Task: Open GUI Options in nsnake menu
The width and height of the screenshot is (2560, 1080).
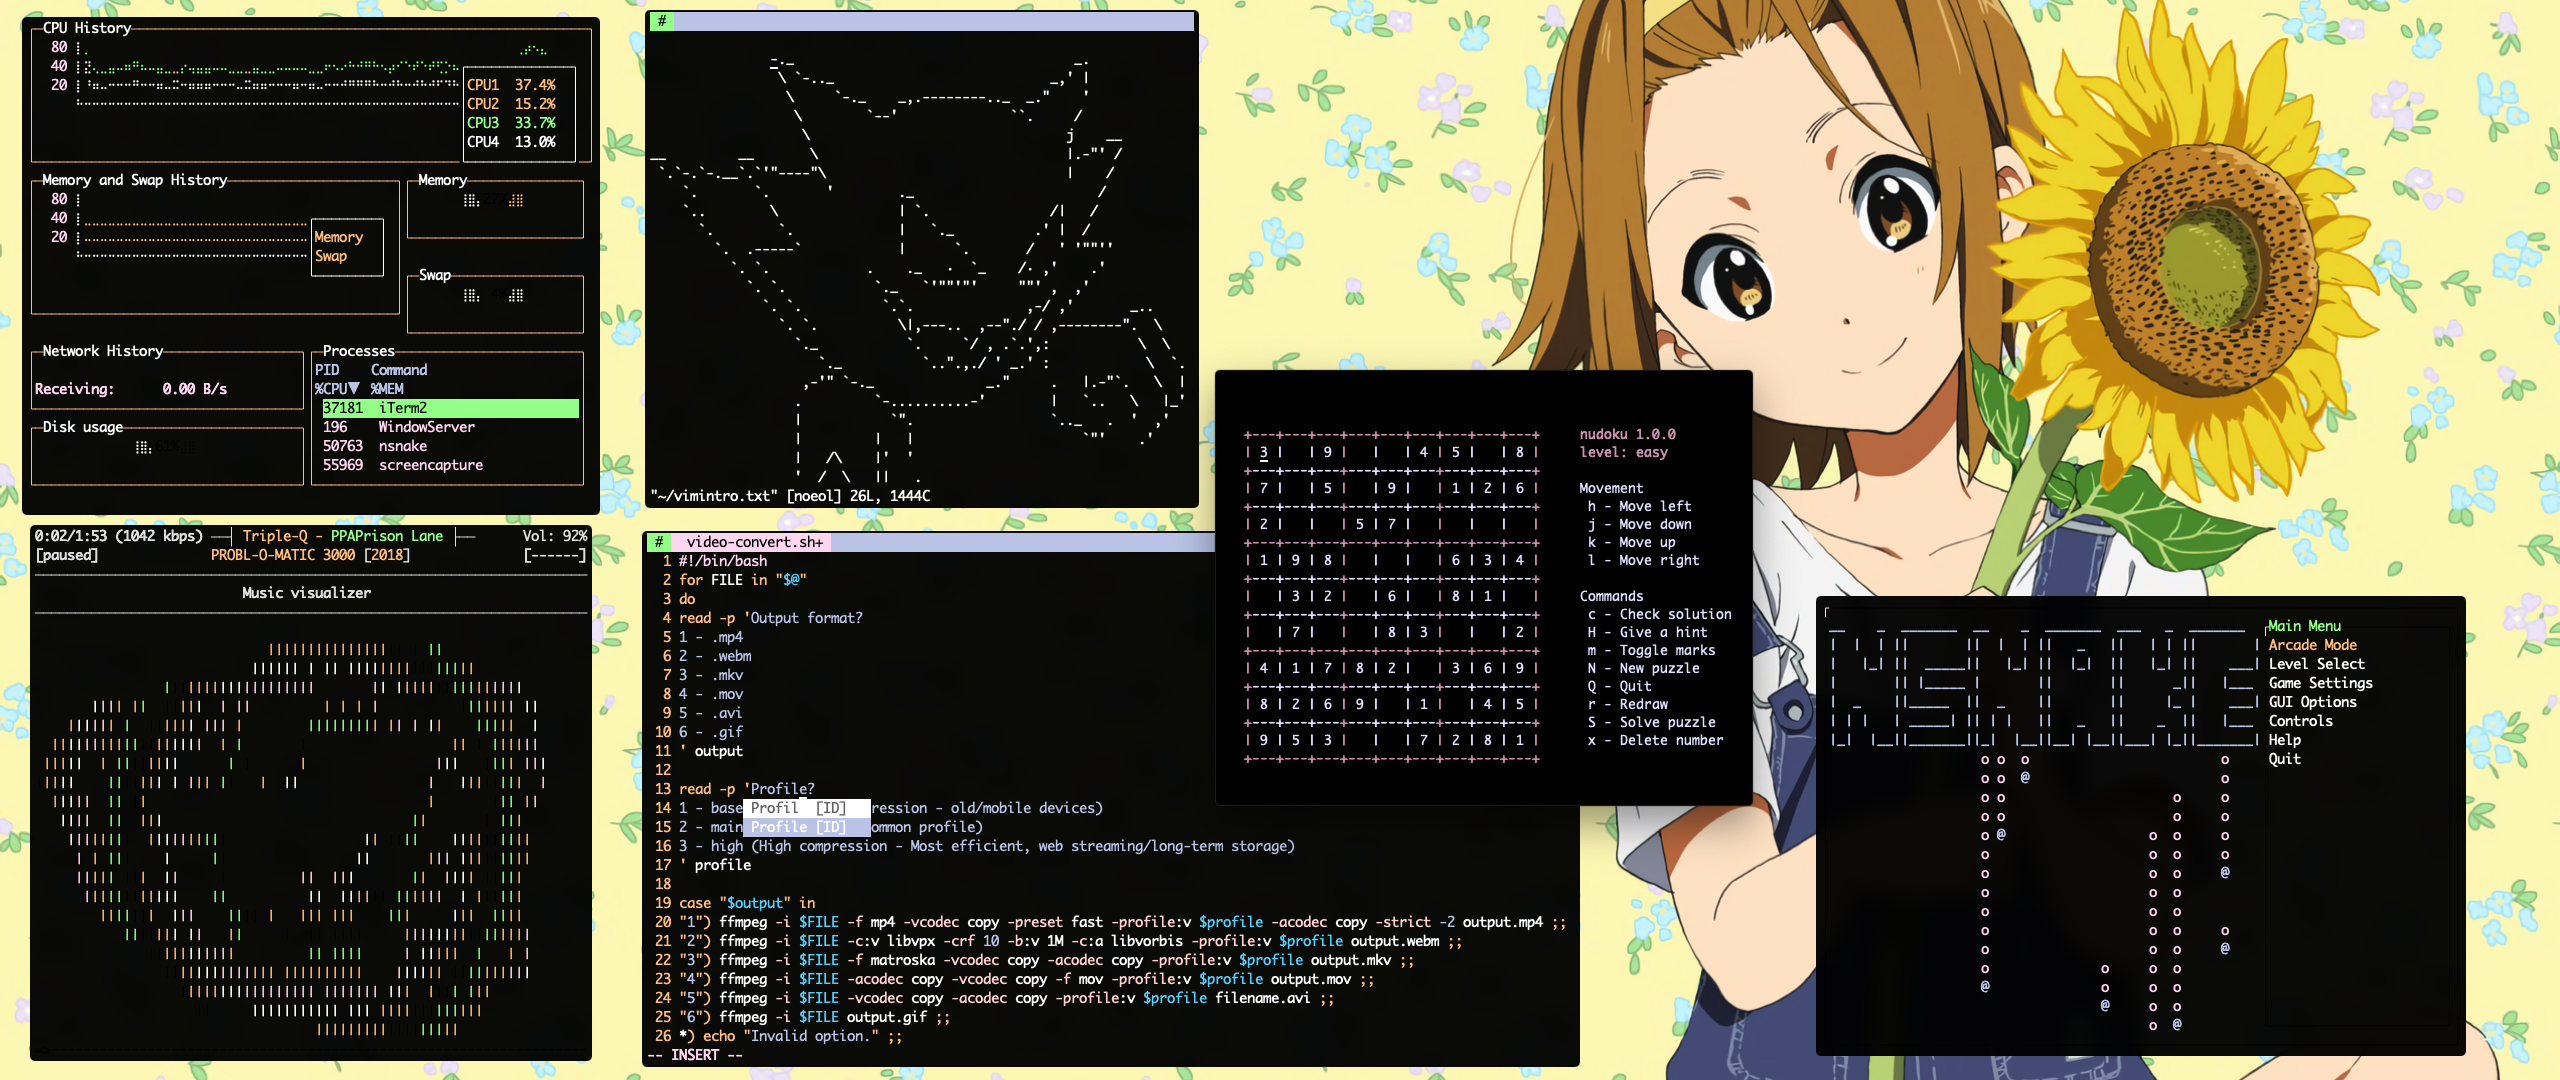Action: 2312,702
